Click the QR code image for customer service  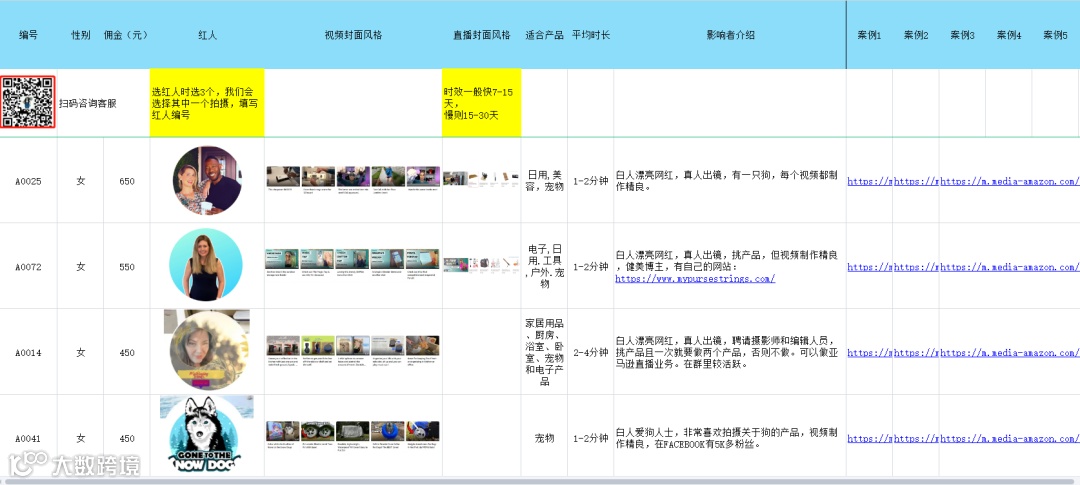(x=28, y=102)
